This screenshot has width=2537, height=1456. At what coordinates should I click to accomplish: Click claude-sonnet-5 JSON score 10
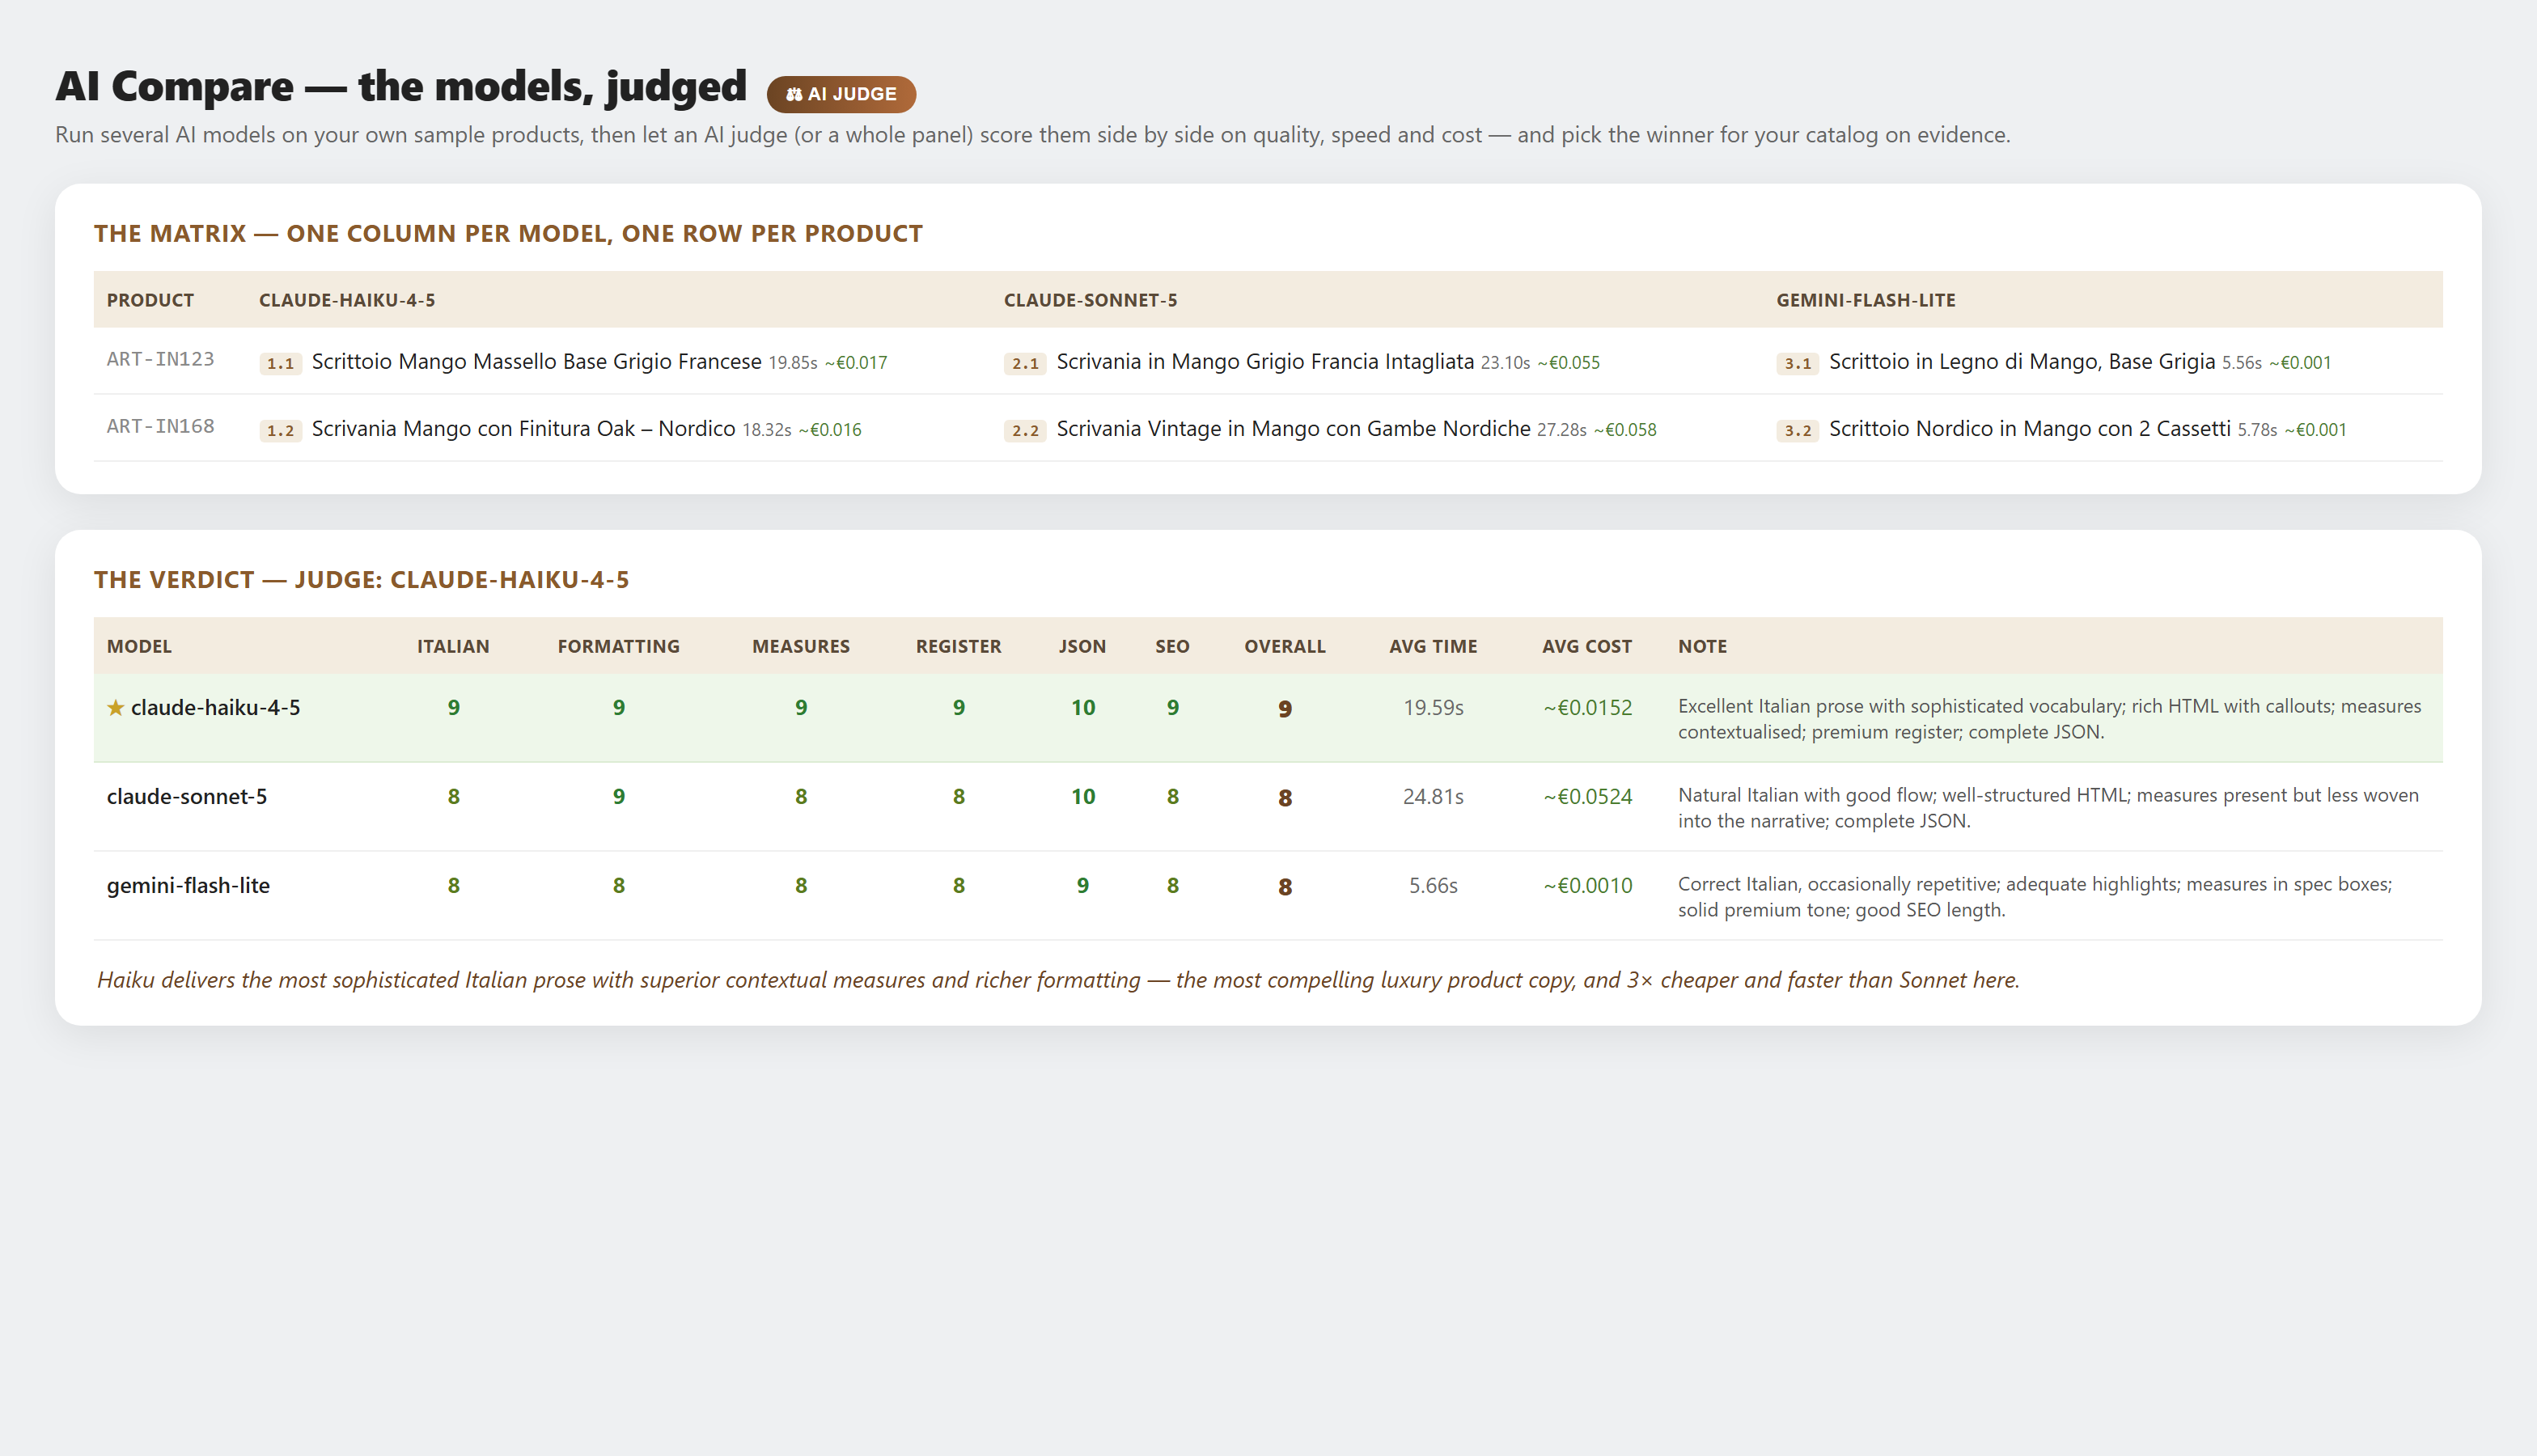(x=1083, y=797)
